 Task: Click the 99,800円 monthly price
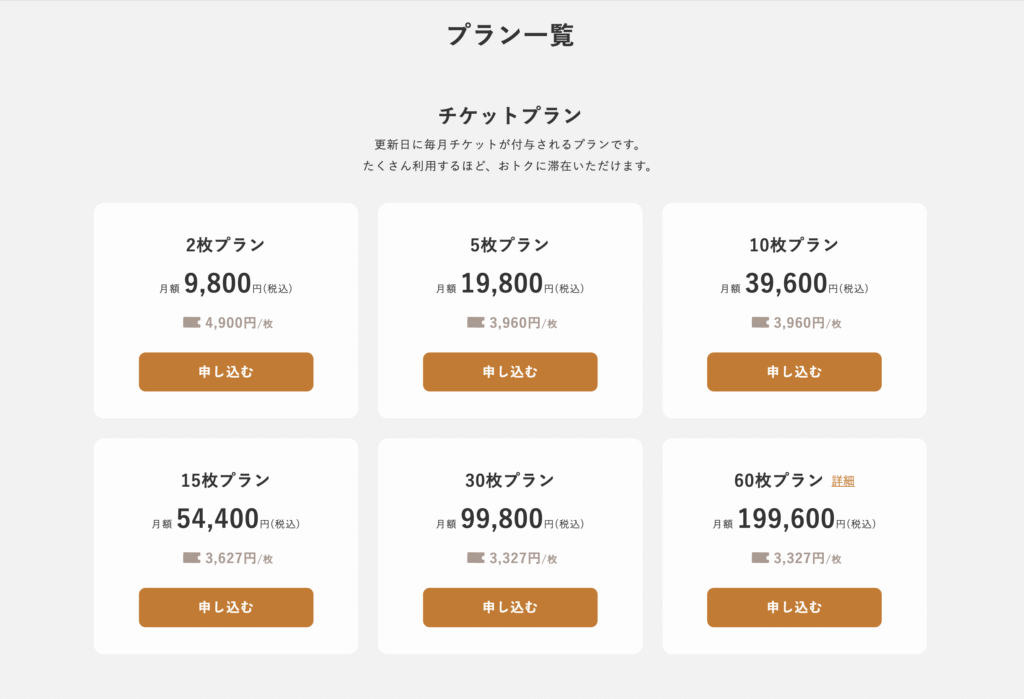[x=502, y=519]
